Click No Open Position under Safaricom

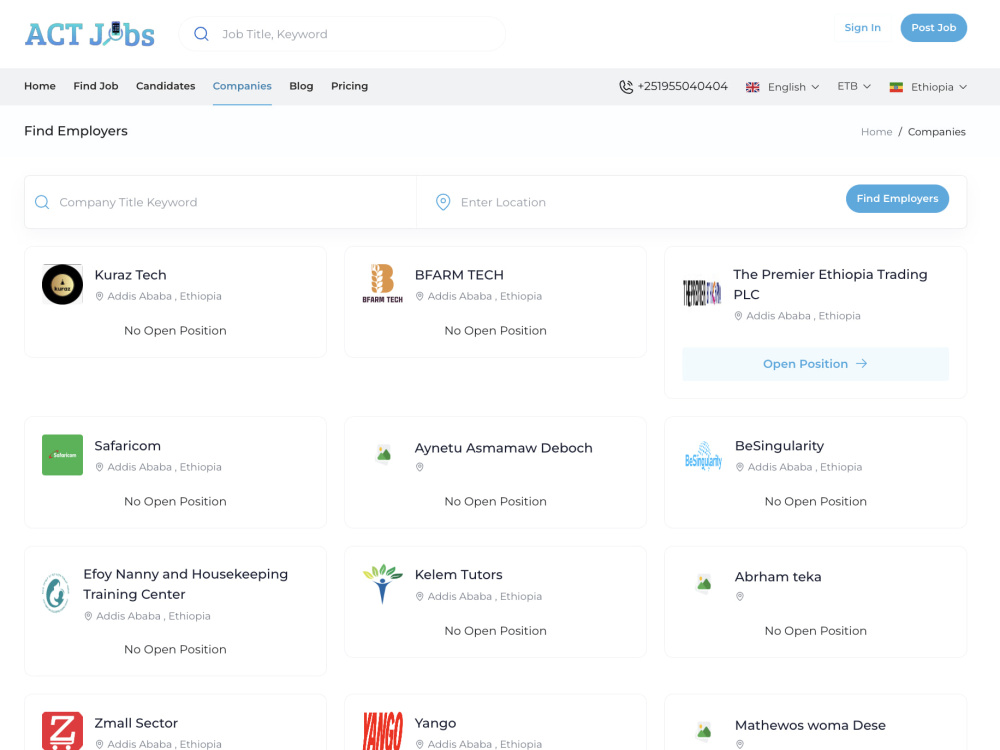[175, 501]
